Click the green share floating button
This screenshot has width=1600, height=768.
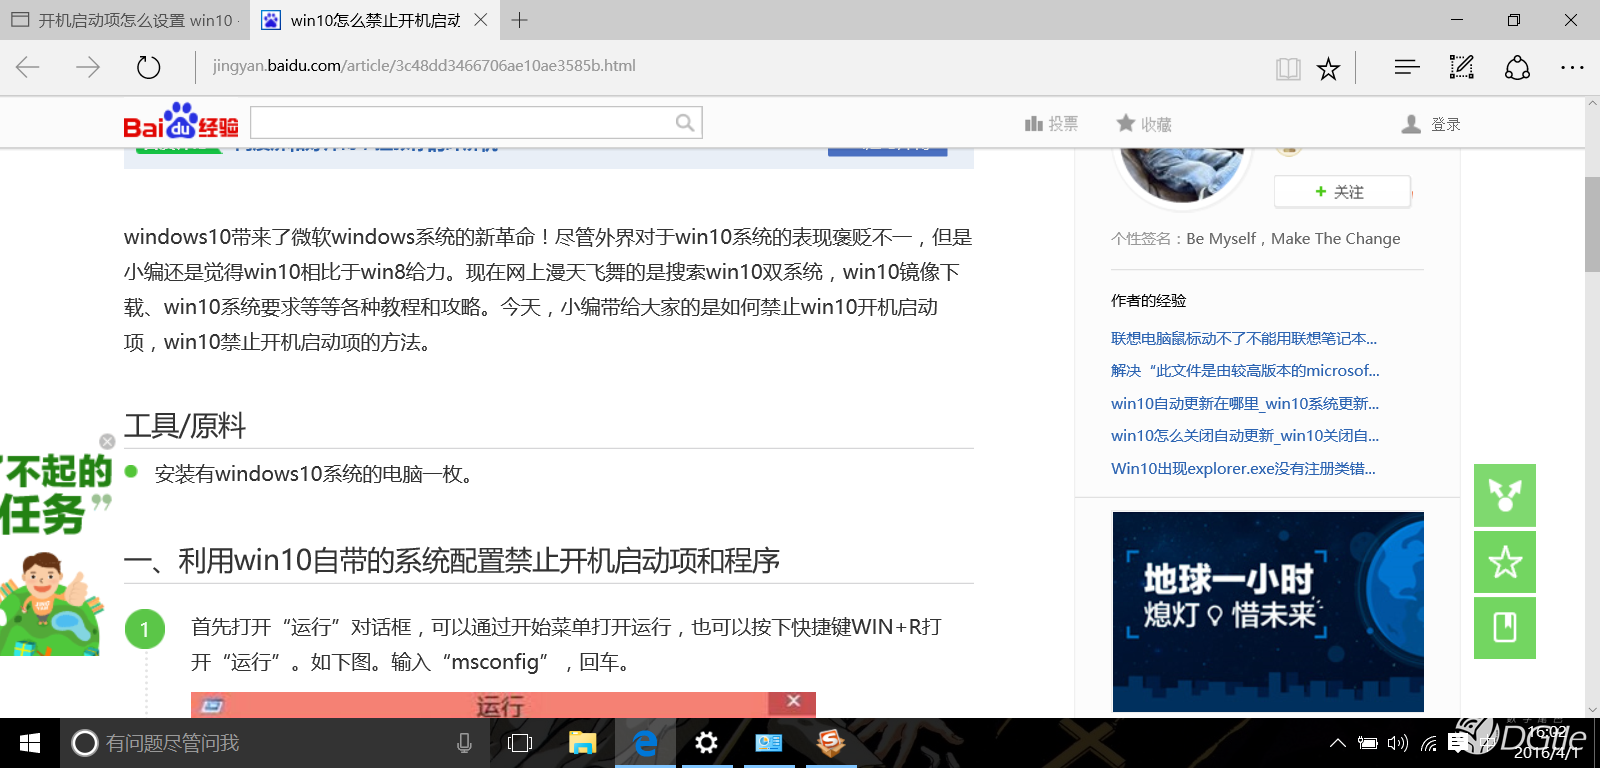pyautogui.click(x=1505, y=495)
